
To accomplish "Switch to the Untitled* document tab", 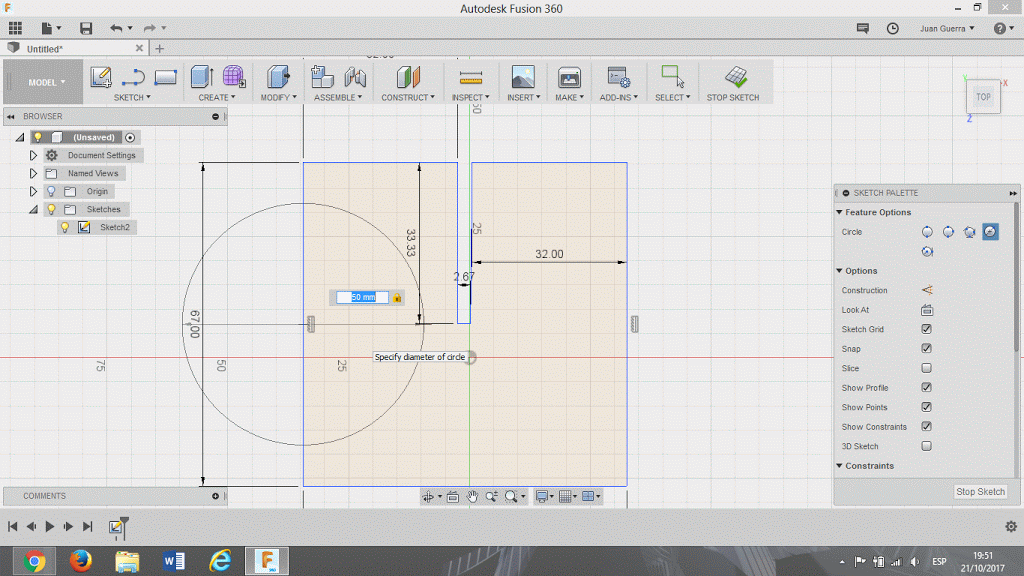I will coord(45,48).
